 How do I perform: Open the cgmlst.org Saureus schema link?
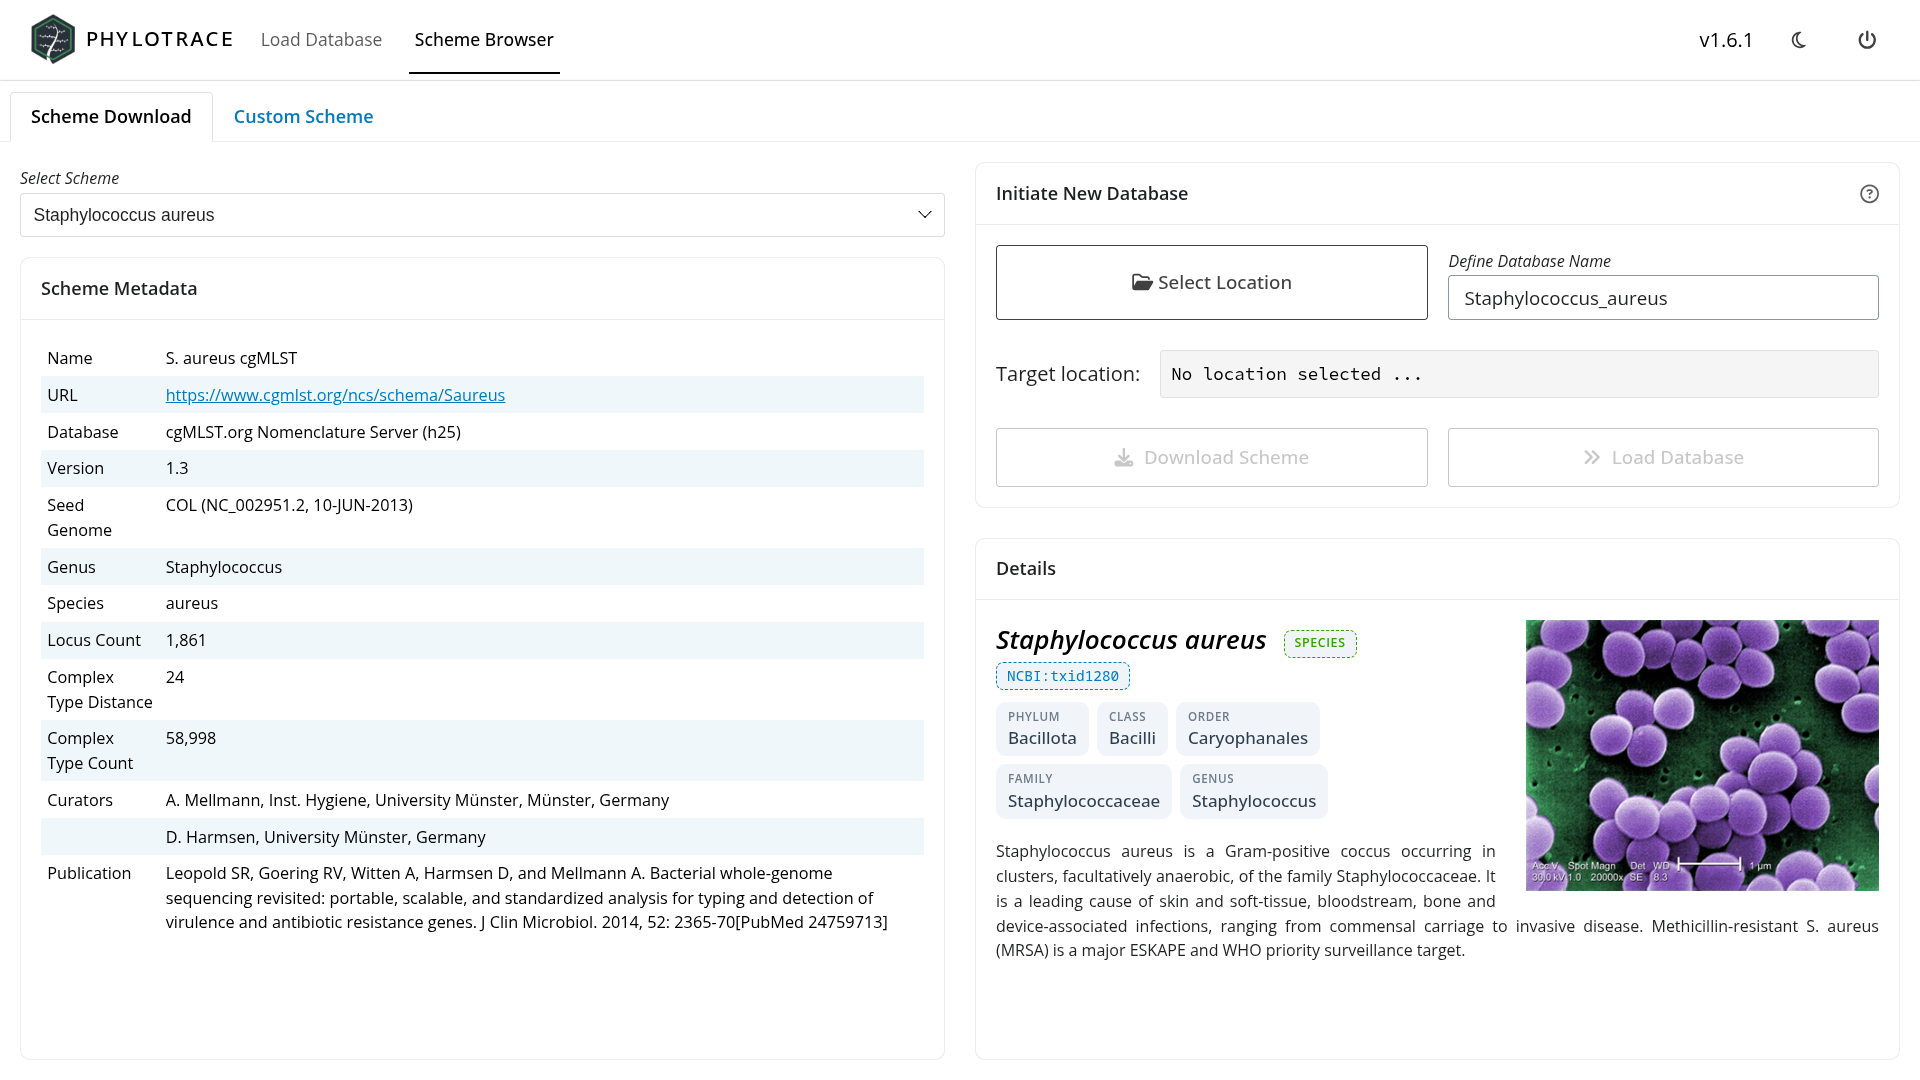coord(335,395)
